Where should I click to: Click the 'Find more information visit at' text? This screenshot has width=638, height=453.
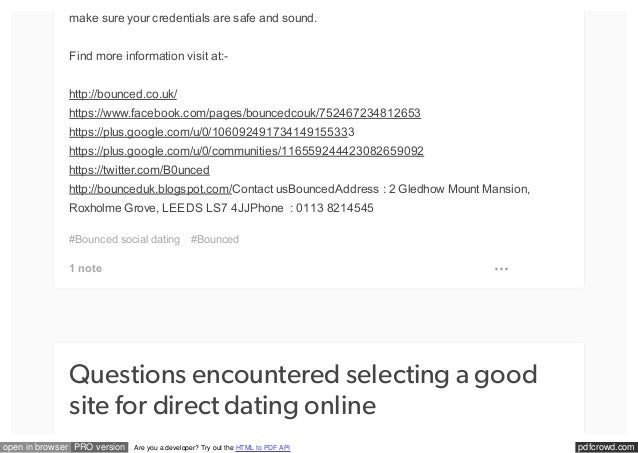149,56
